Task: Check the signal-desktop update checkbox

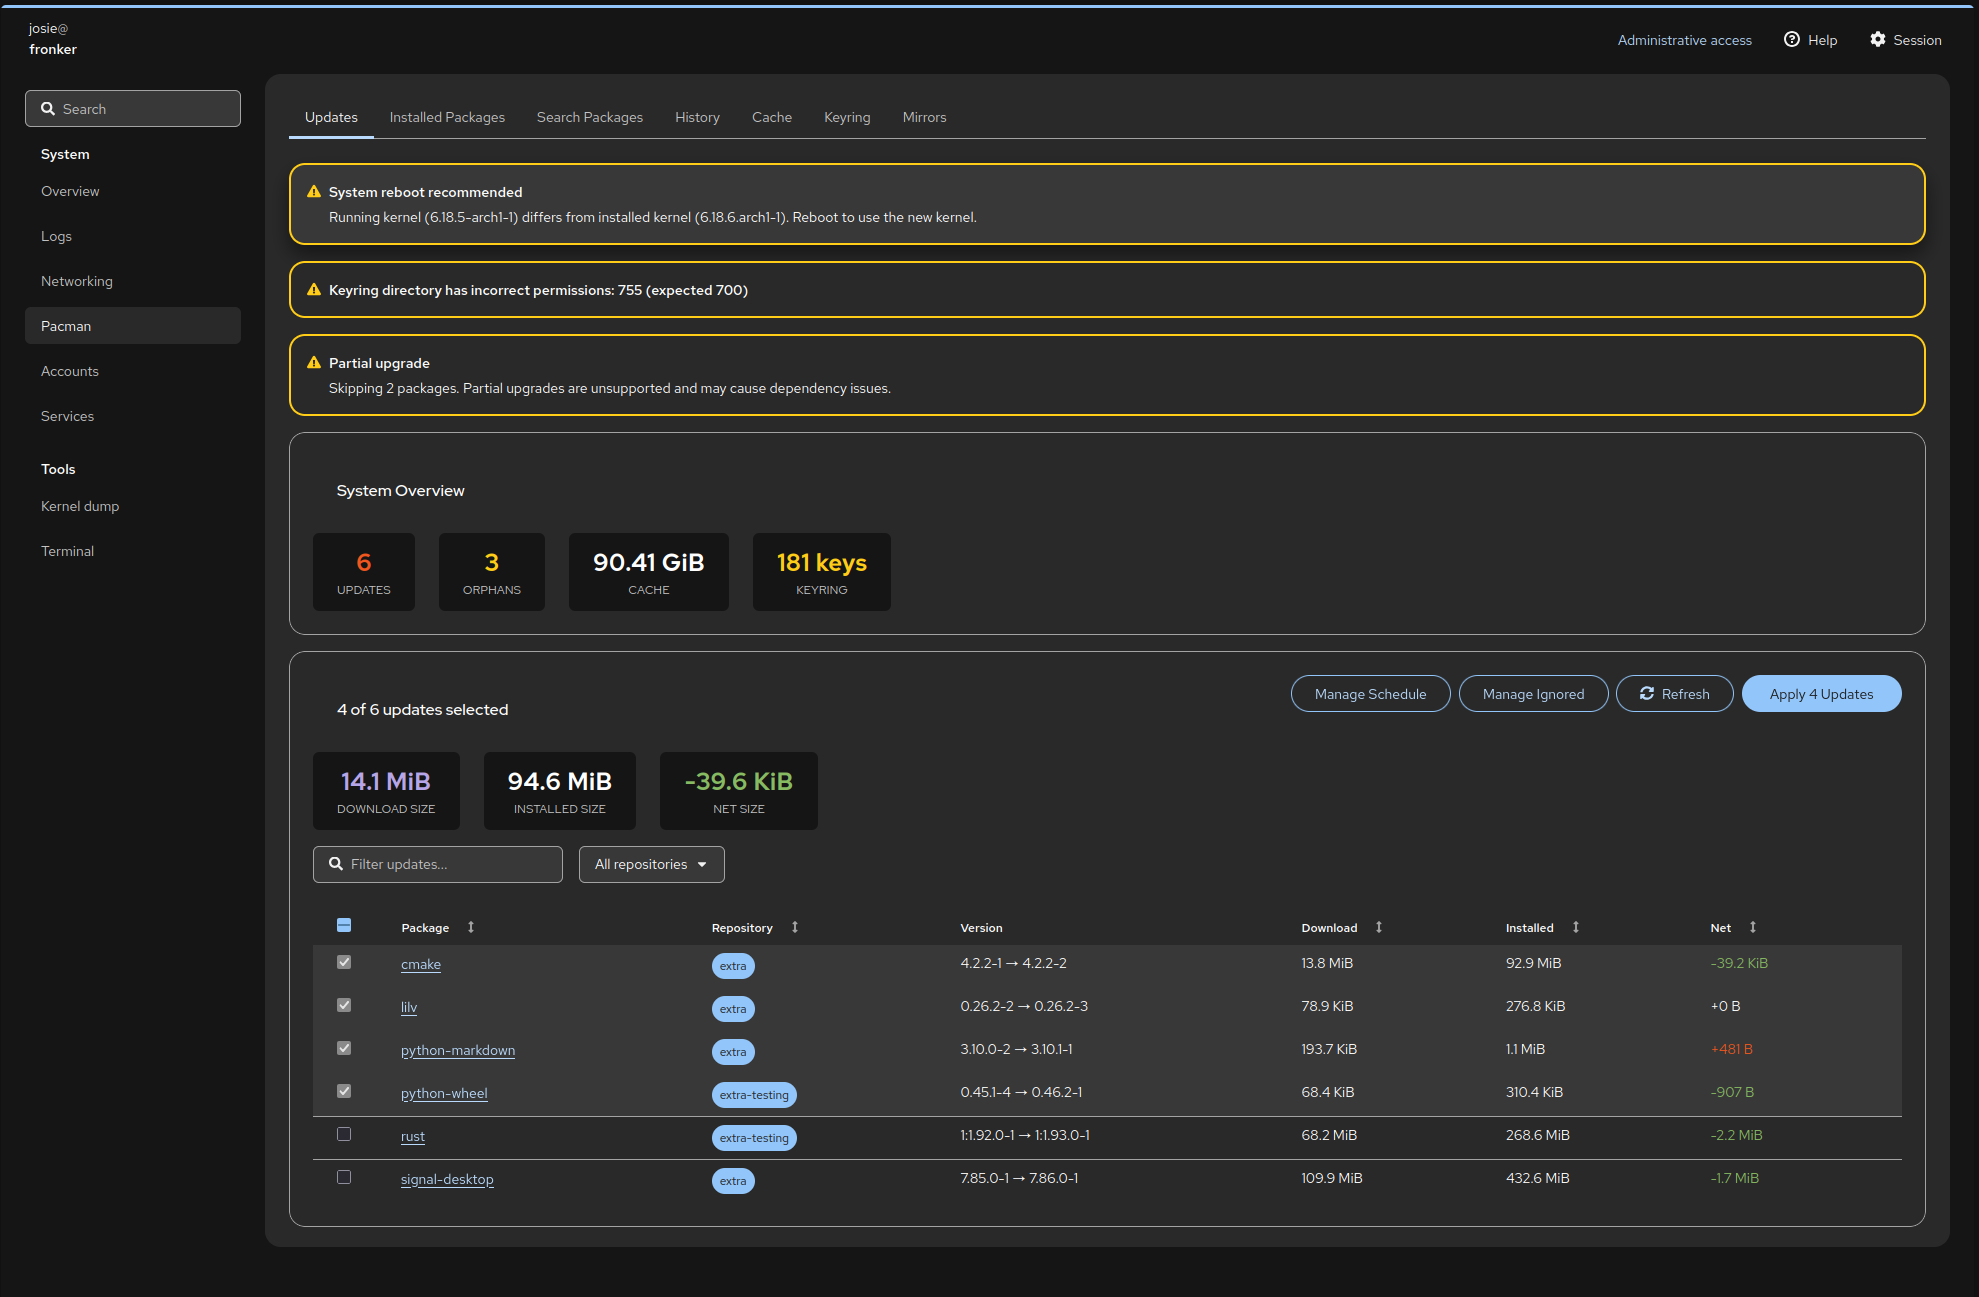Action: pyautogui.click(x=344, y=1177)
